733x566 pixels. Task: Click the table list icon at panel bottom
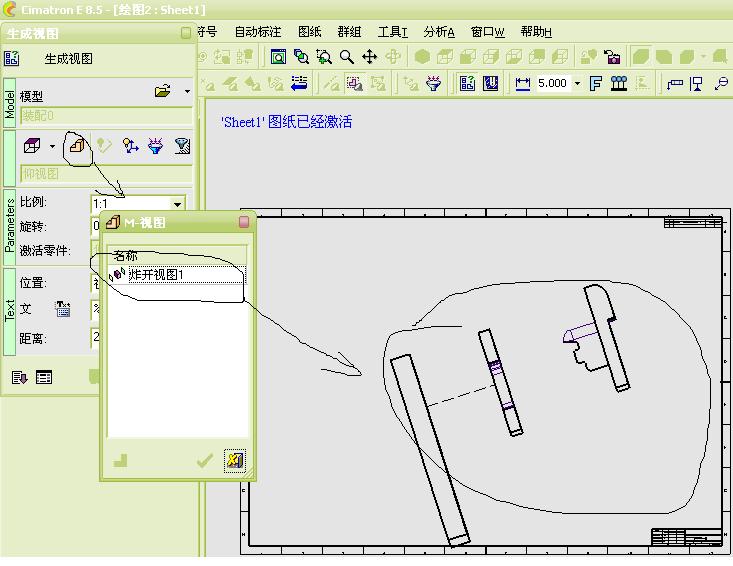44,377
